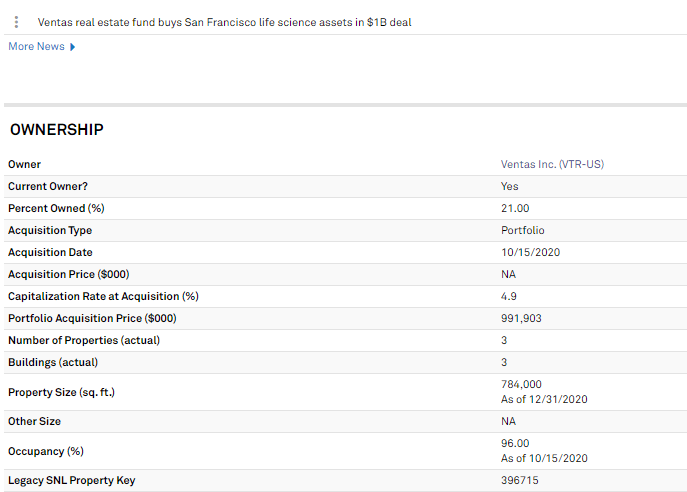Click the Occupancy 96.00 value
This screenshot has height=492, width=687.
click(x=515, y=443)
